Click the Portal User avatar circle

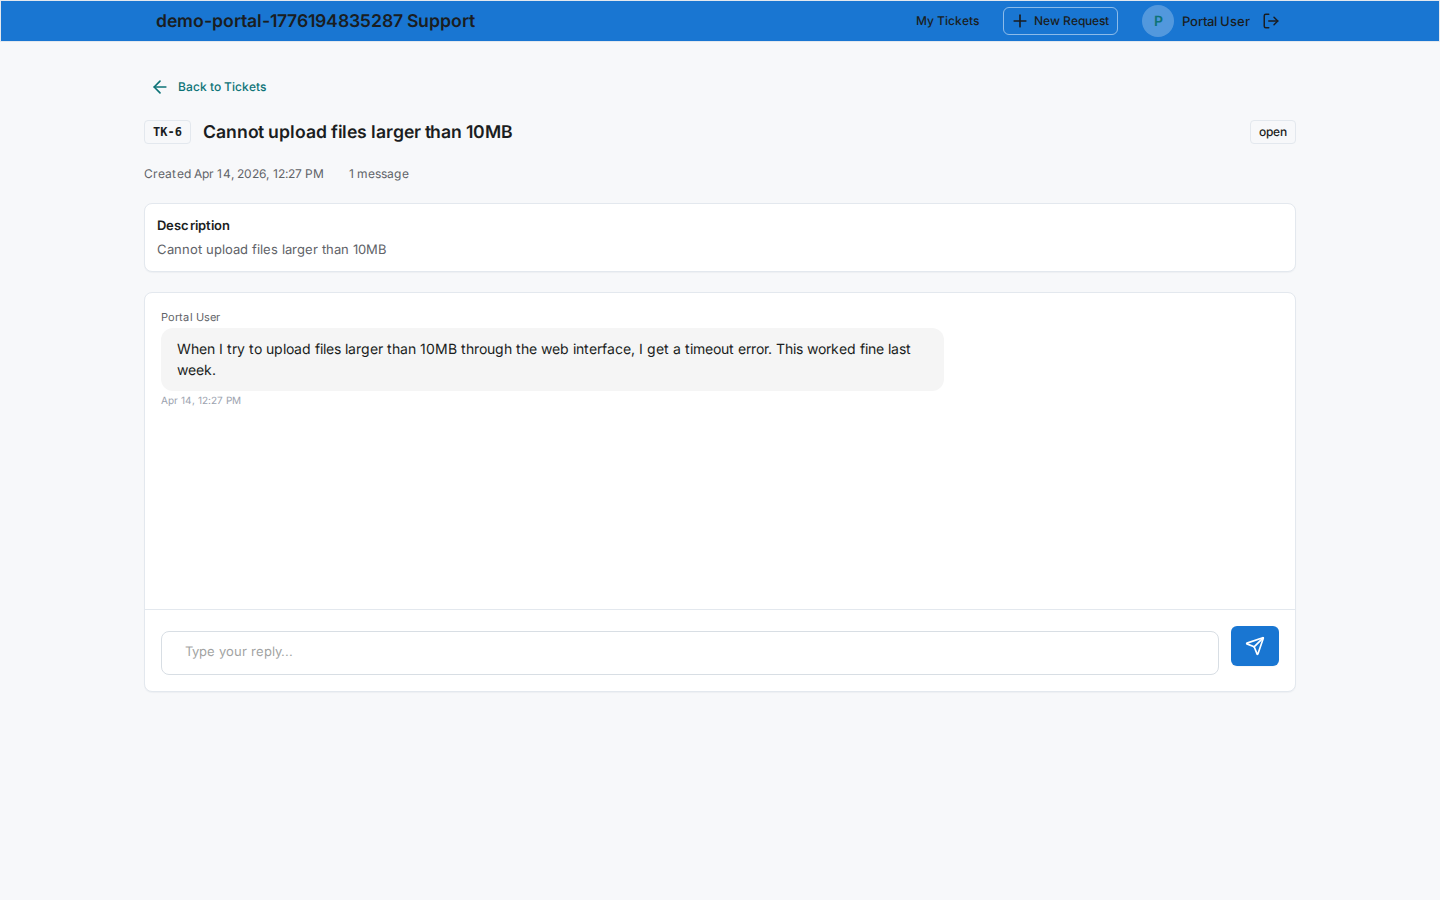coord(1157,20)
